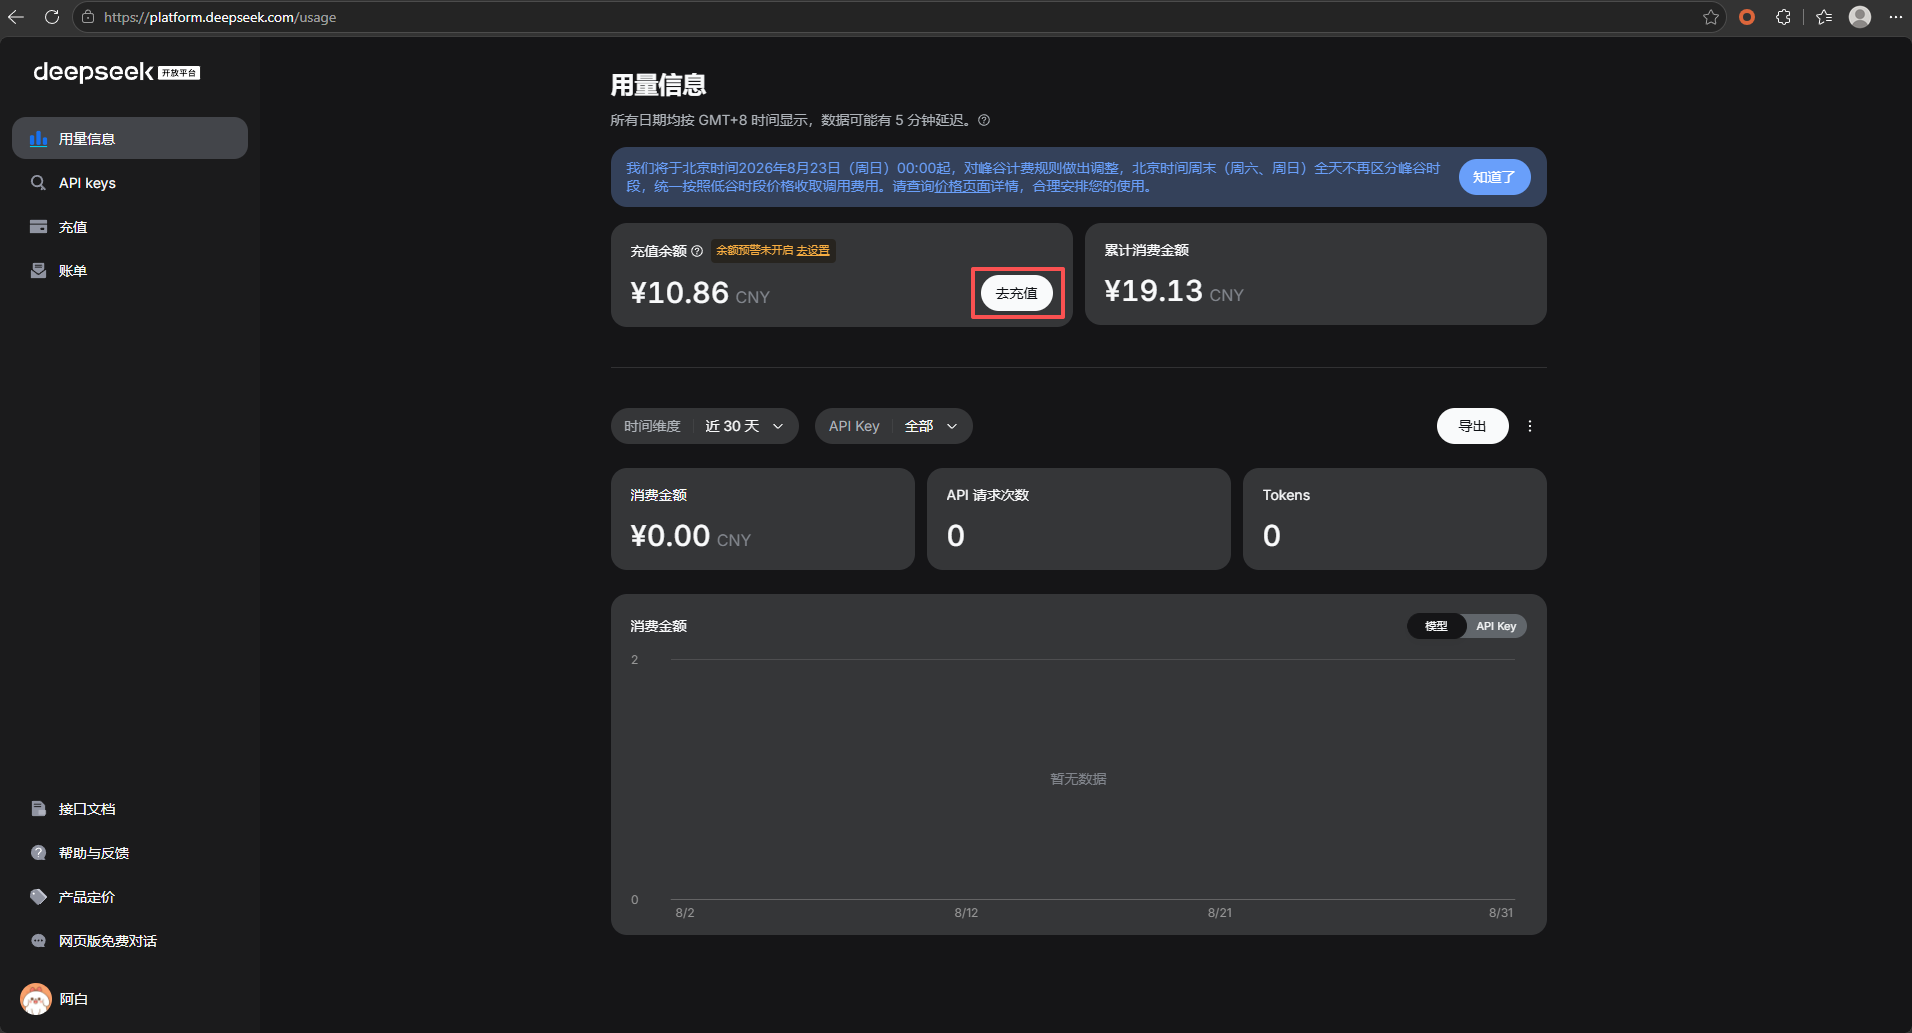Bookmark the page with the star icon
Viewport: 1912px width, 1033px height.
tap(1711, 17)
